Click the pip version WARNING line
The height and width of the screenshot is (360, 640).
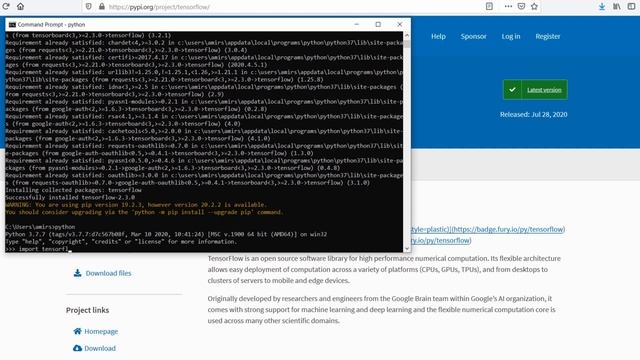click(136, 205)
